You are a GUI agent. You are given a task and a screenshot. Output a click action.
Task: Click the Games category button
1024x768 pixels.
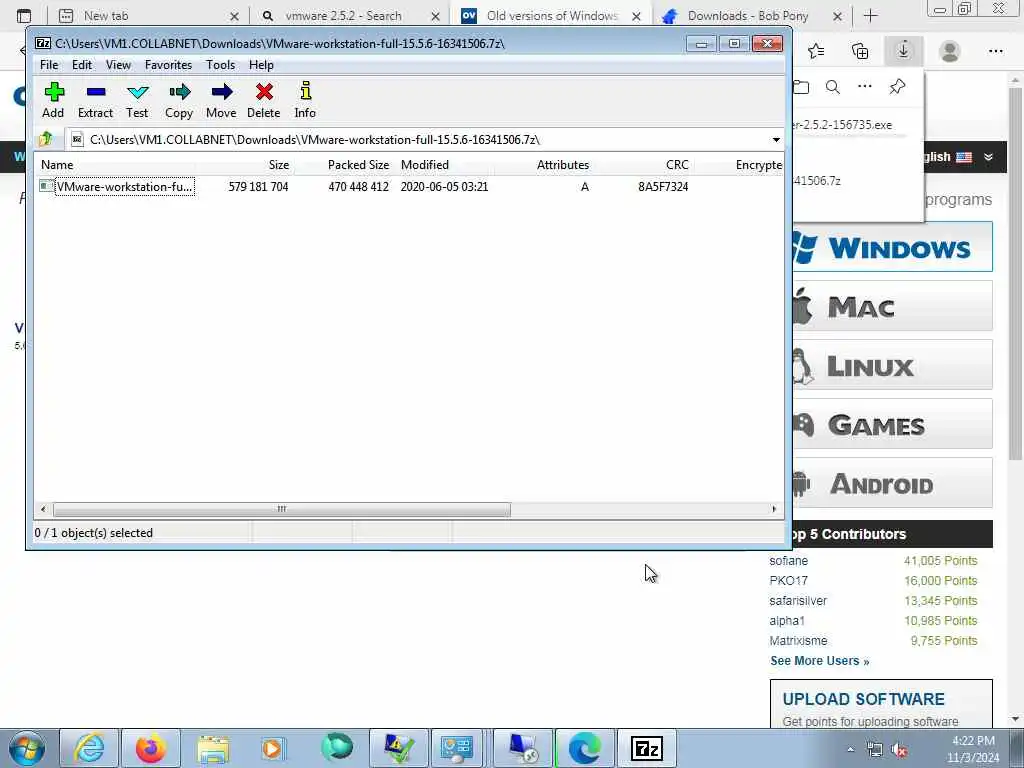pos(892,424)
